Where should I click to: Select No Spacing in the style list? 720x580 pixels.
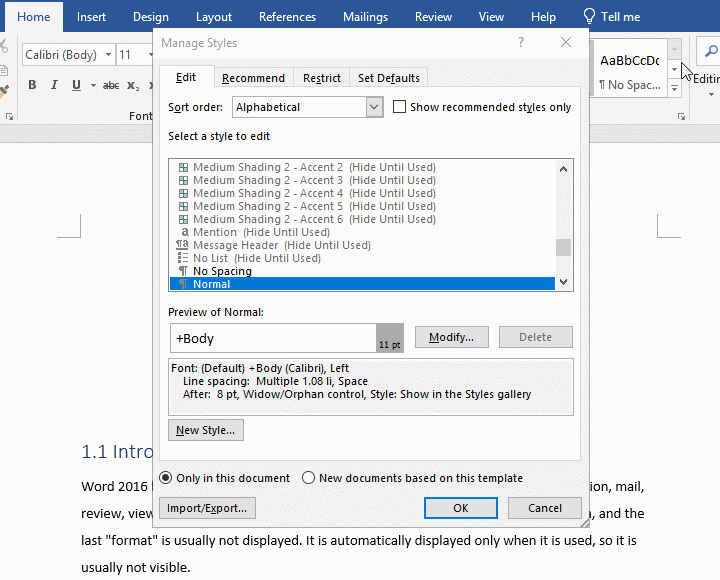pos(222,271)
